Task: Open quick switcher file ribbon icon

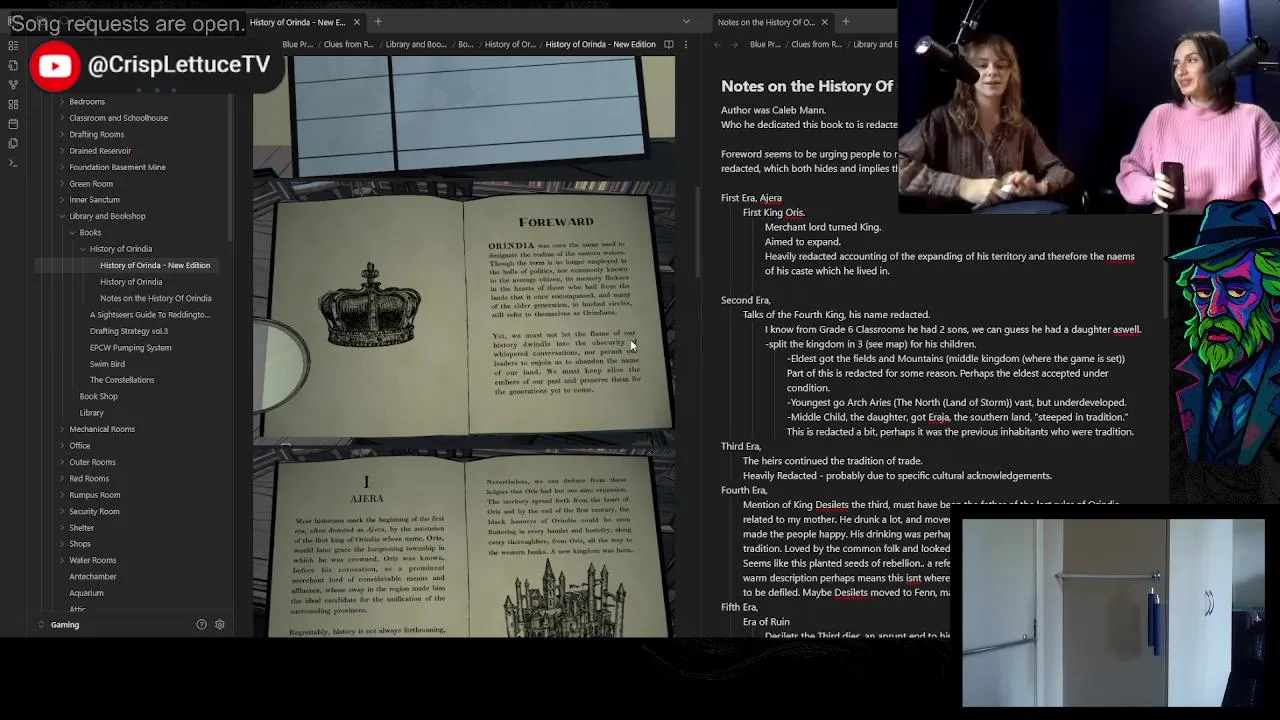Action: 13,65
